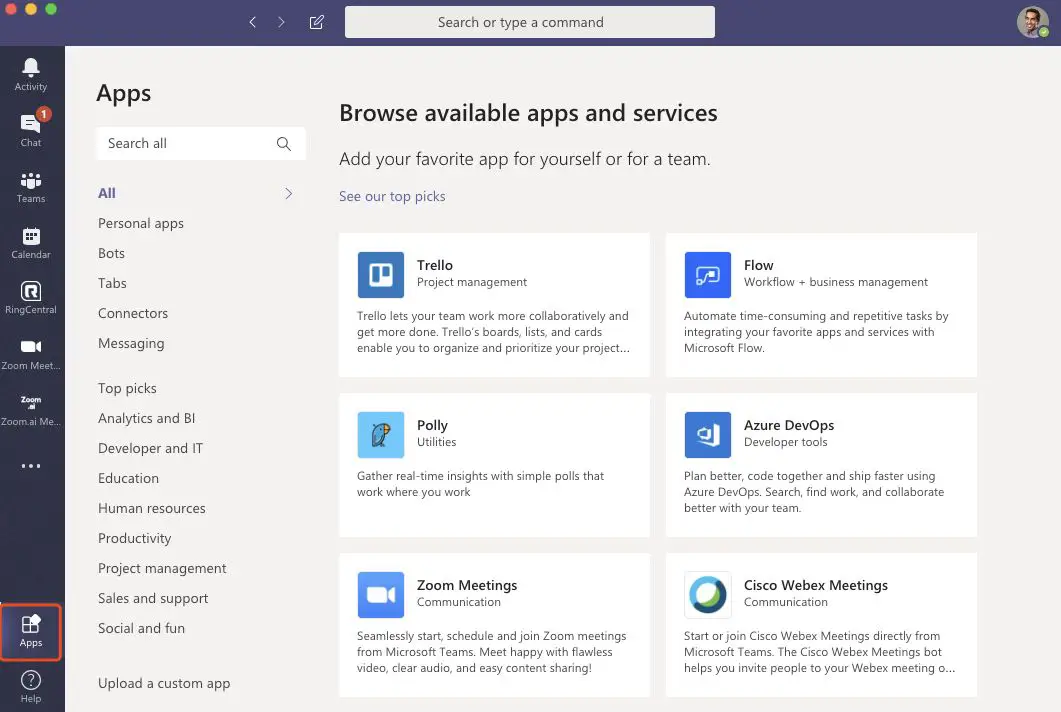This screenshot has width=1061, height=712.
Task: Select the Bots category
Action: click(111, 253)
